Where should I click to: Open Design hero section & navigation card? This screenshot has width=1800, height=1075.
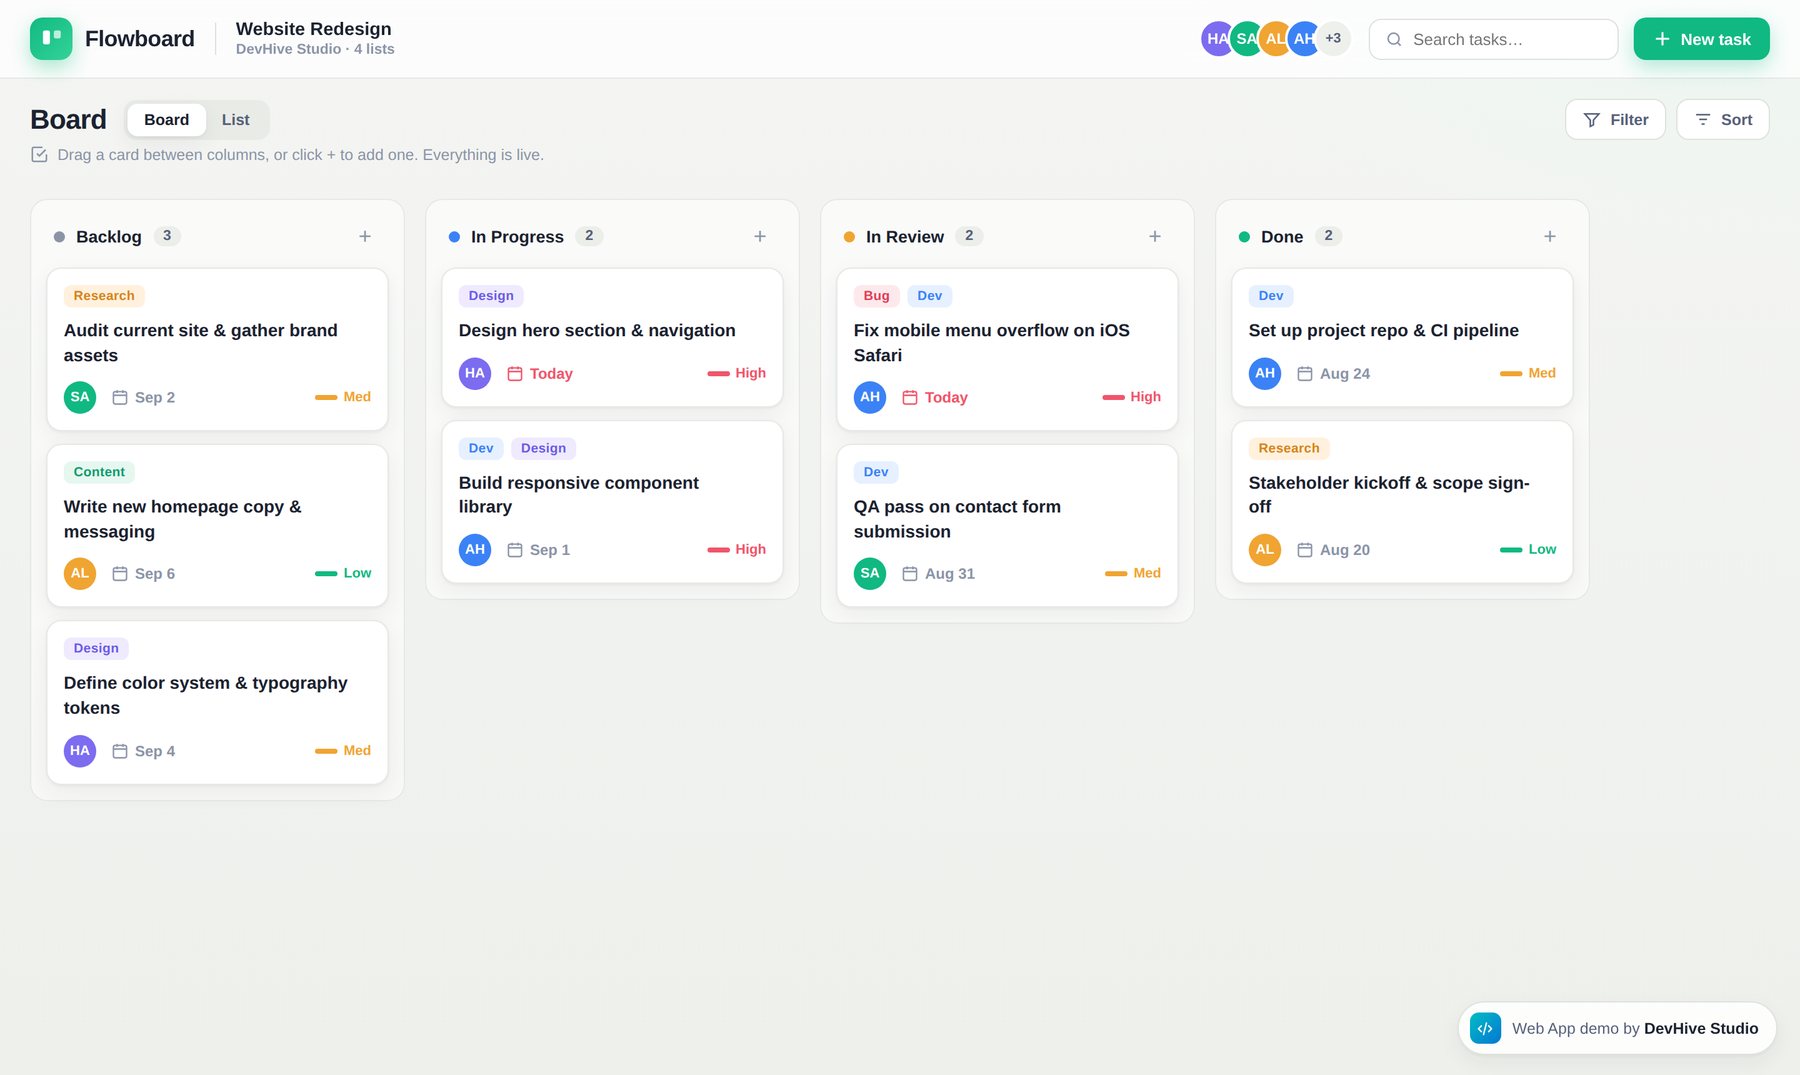coord(612,337)
